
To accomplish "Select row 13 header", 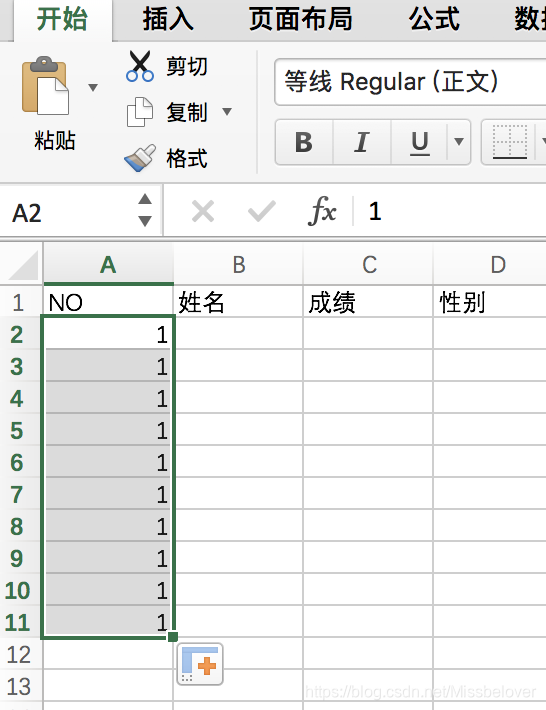I will coord(19,686).
